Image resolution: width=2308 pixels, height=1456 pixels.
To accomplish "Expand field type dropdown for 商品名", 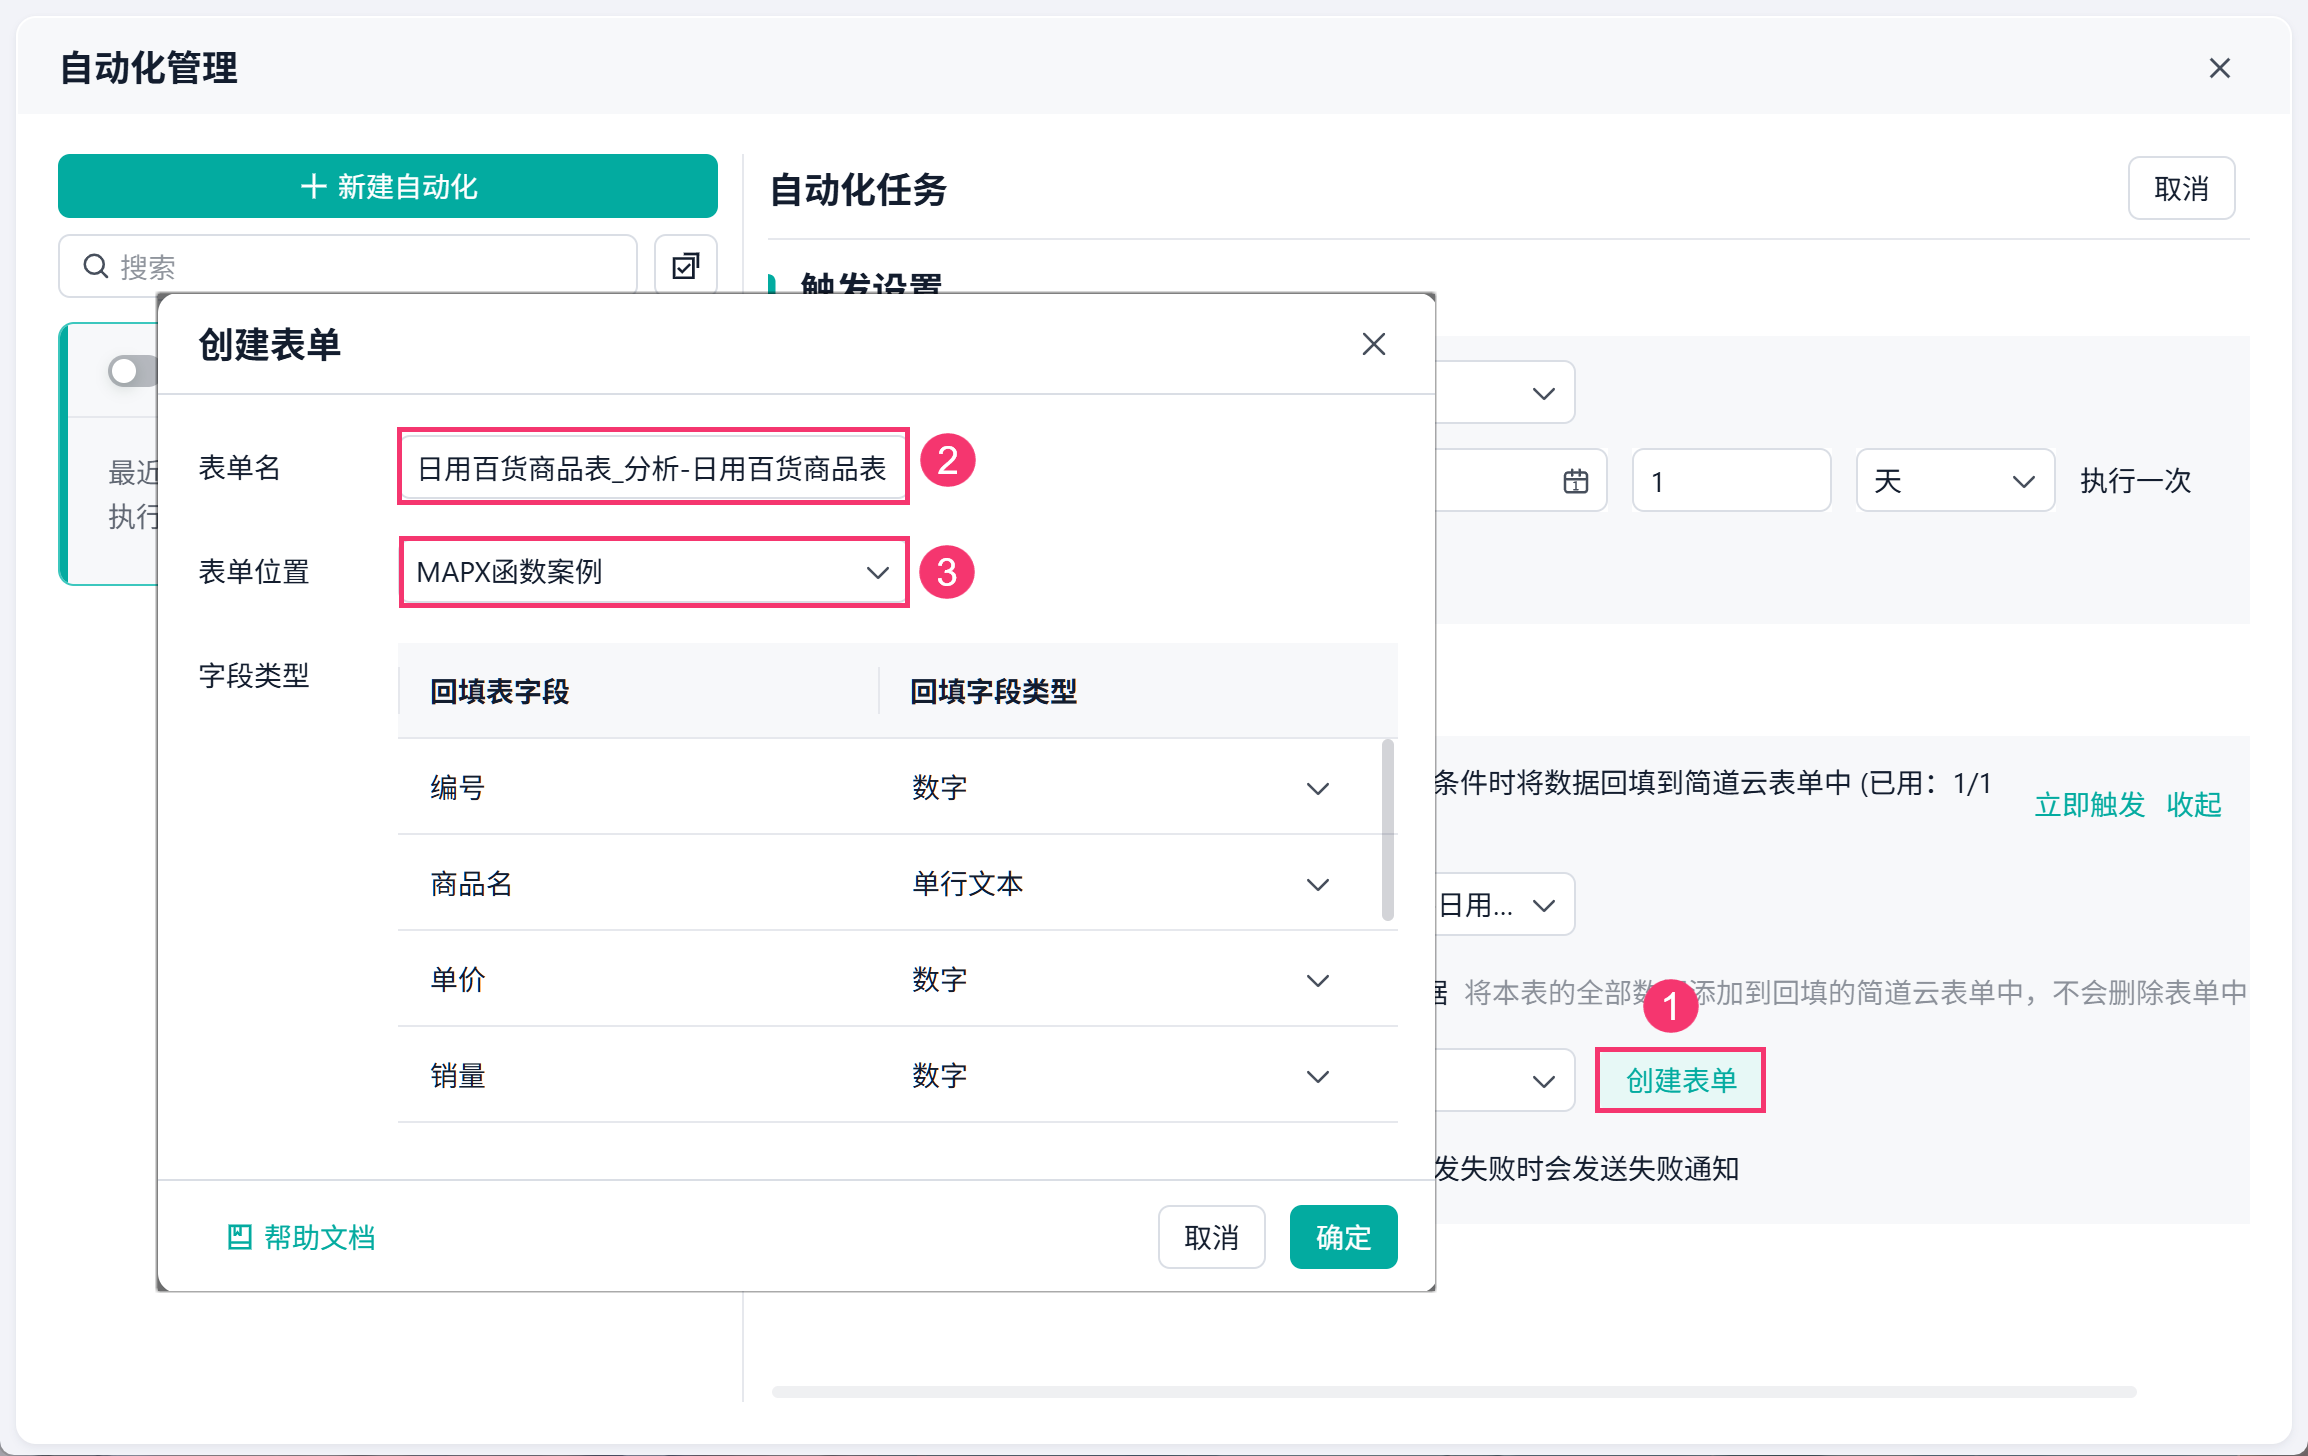I will [x=1318, y=884].
